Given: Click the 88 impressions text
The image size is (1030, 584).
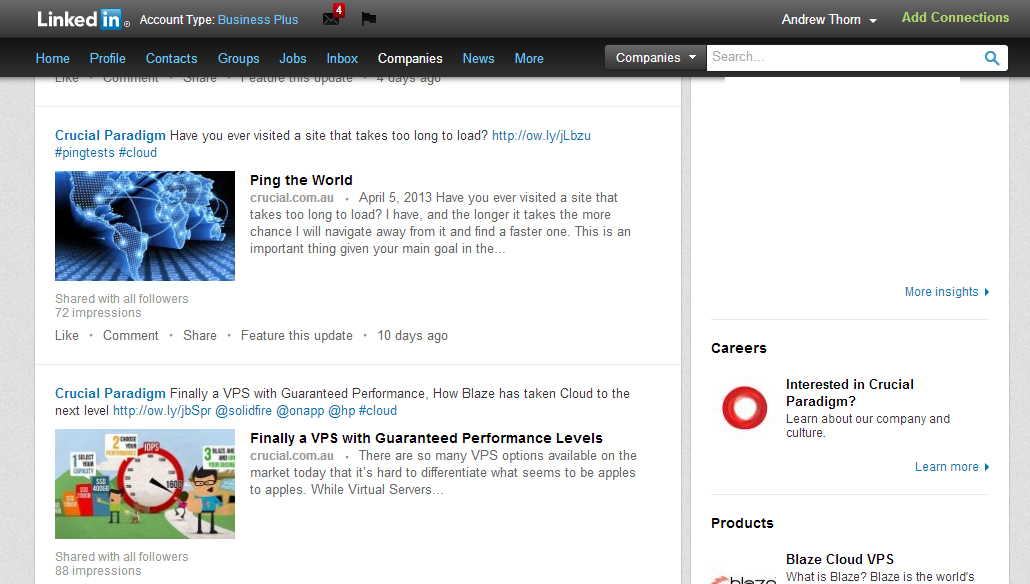Looking at the screenshot, I should click(98, 572).
